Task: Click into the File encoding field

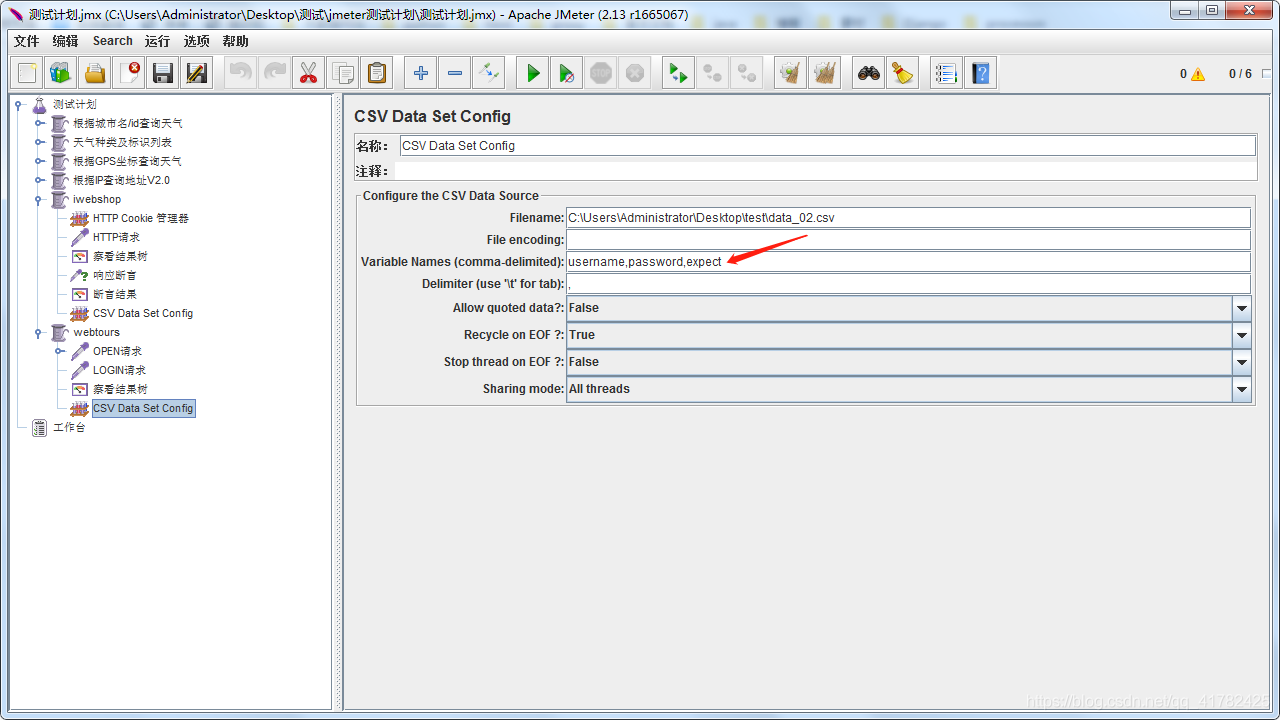Action: point(908,239)
